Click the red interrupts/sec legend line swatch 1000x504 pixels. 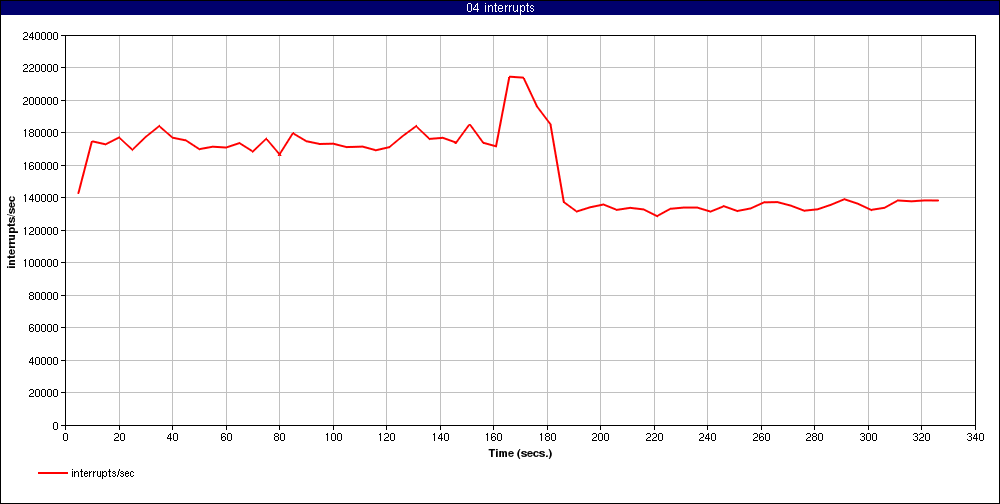pos(53,473)
